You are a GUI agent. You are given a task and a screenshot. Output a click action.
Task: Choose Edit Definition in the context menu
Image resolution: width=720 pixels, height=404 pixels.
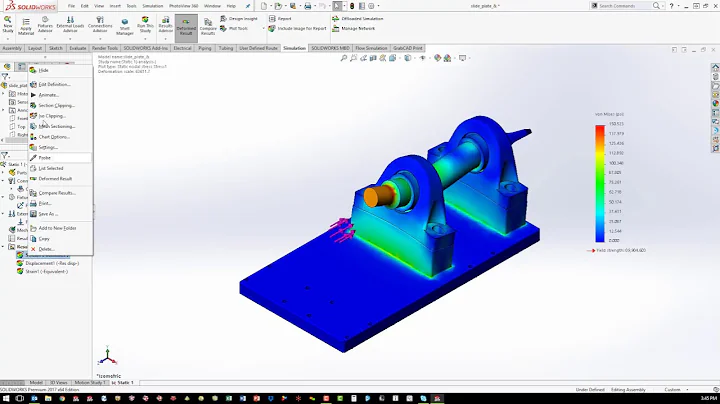60,84
